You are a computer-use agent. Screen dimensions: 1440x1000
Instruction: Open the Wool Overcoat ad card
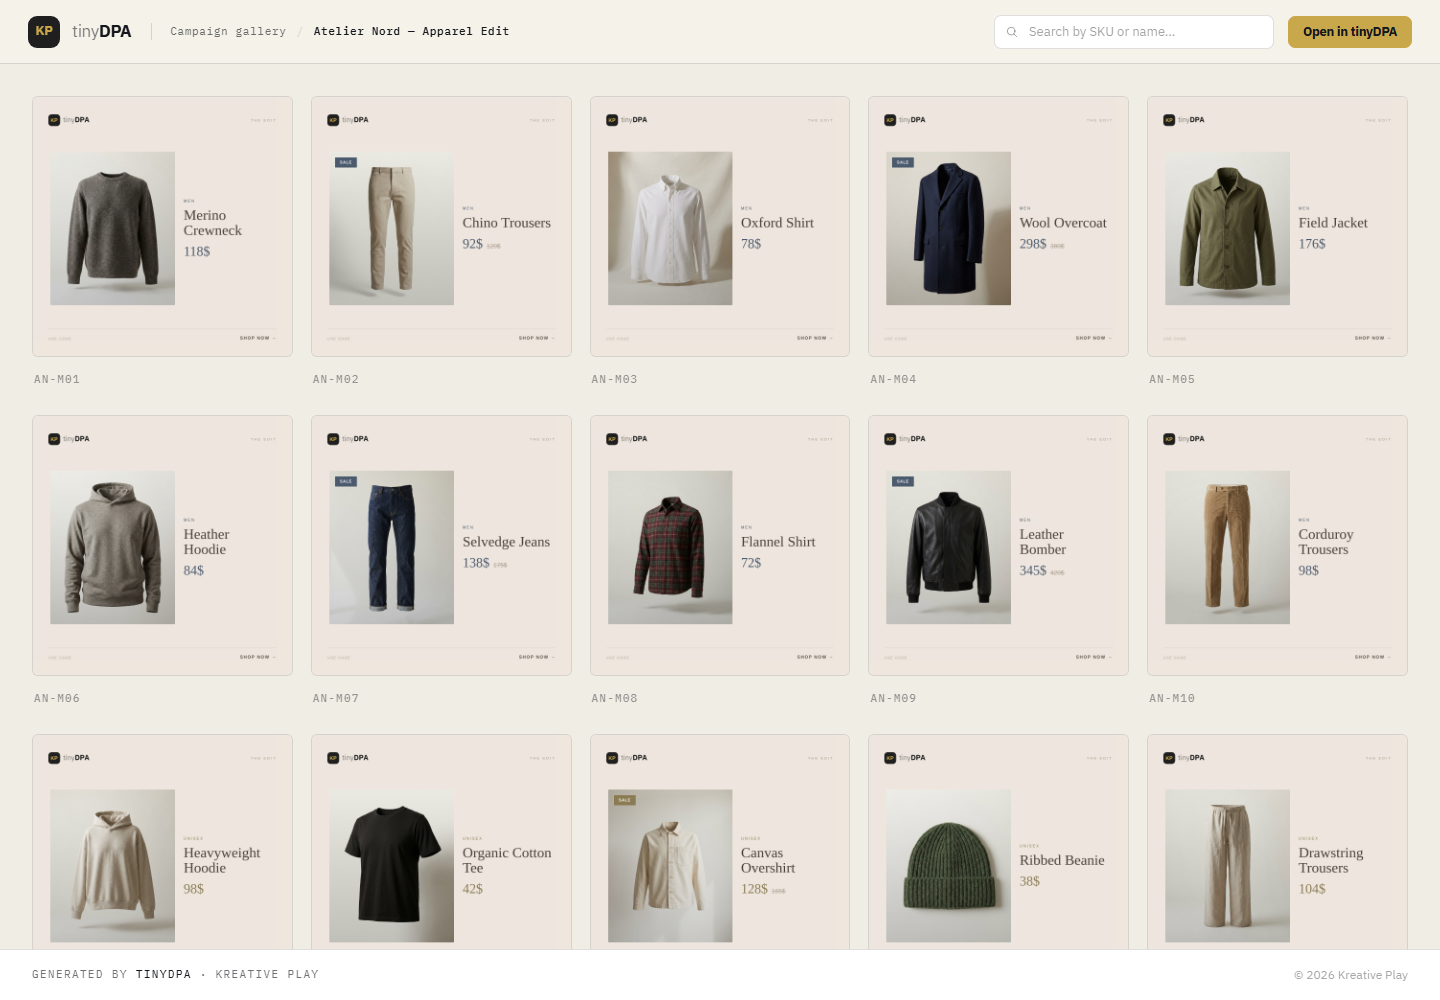tap(998, 227)
